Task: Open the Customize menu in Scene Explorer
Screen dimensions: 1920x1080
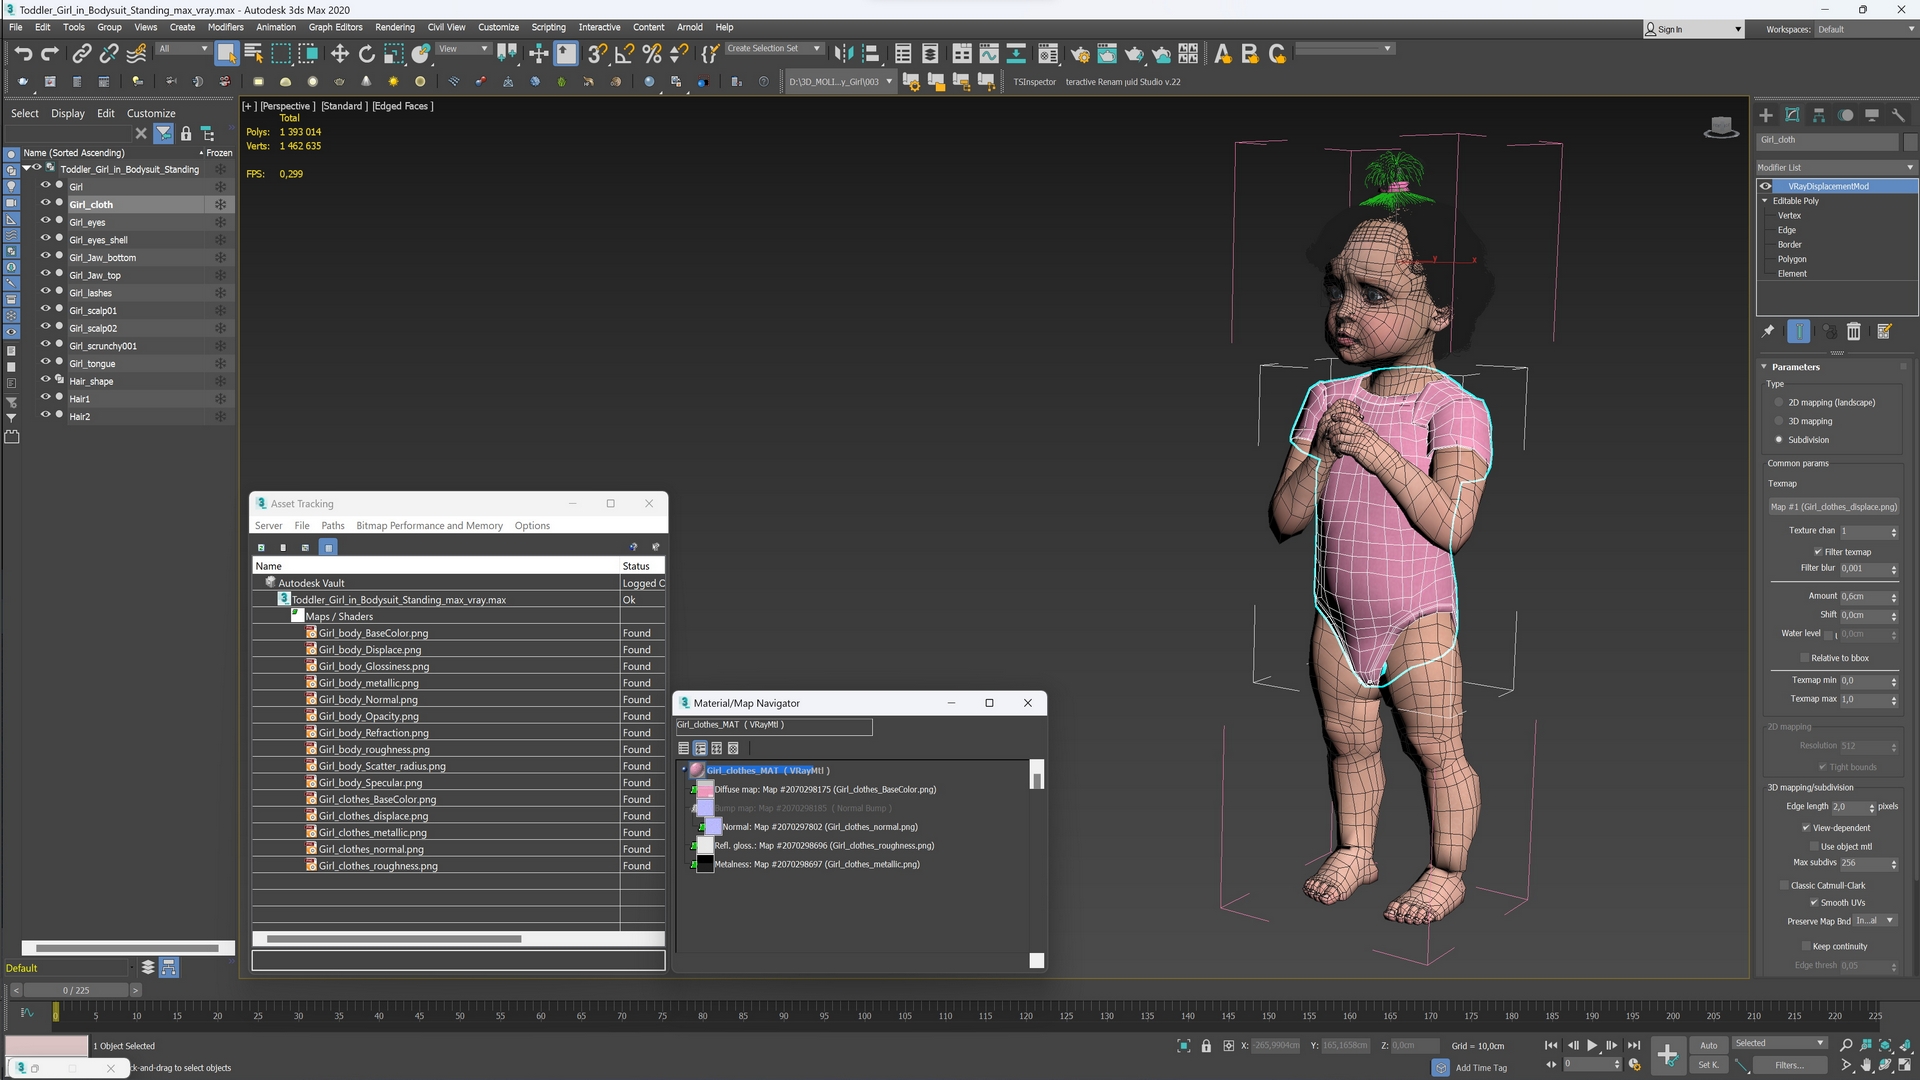Action: (151, 114)
